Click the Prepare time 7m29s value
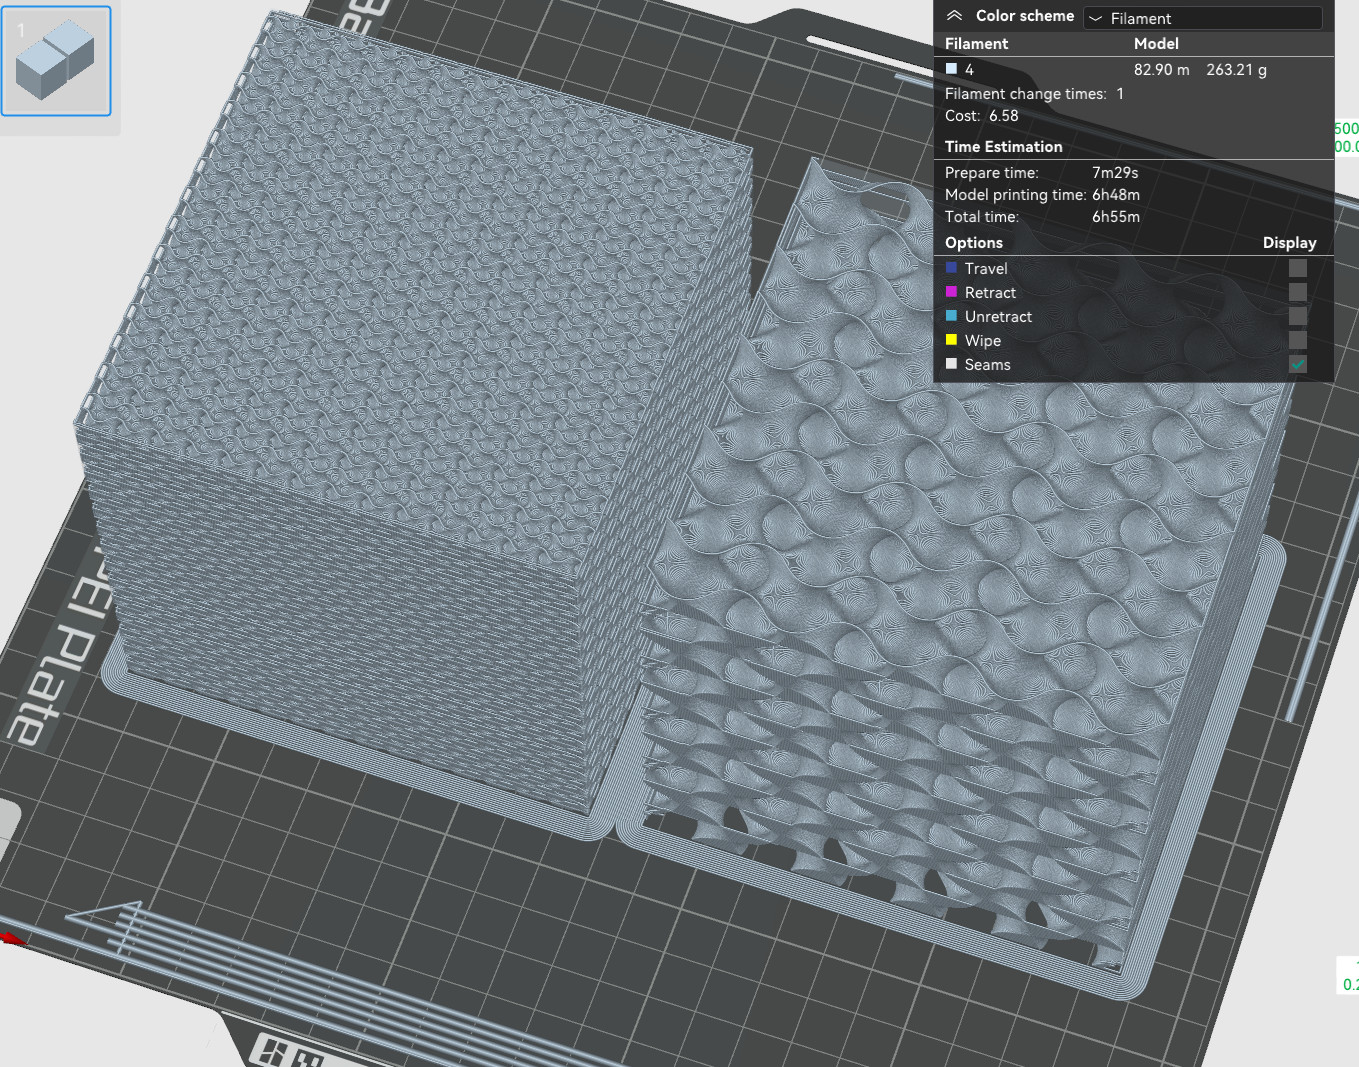Image resolution: width=1359 pixels, height=1067 pixels. click(x=1115, y=173)
